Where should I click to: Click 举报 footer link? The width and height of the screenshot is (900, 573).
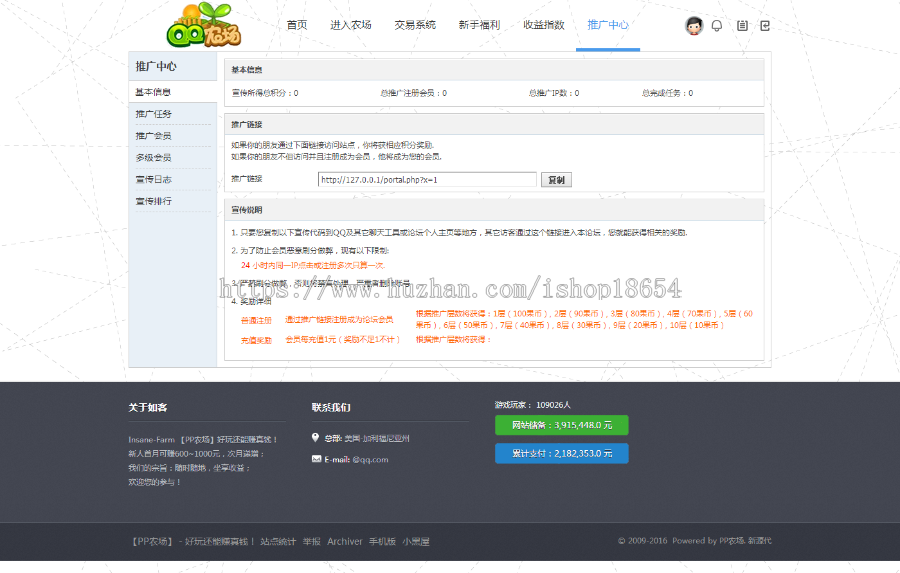tap(312, 541)
